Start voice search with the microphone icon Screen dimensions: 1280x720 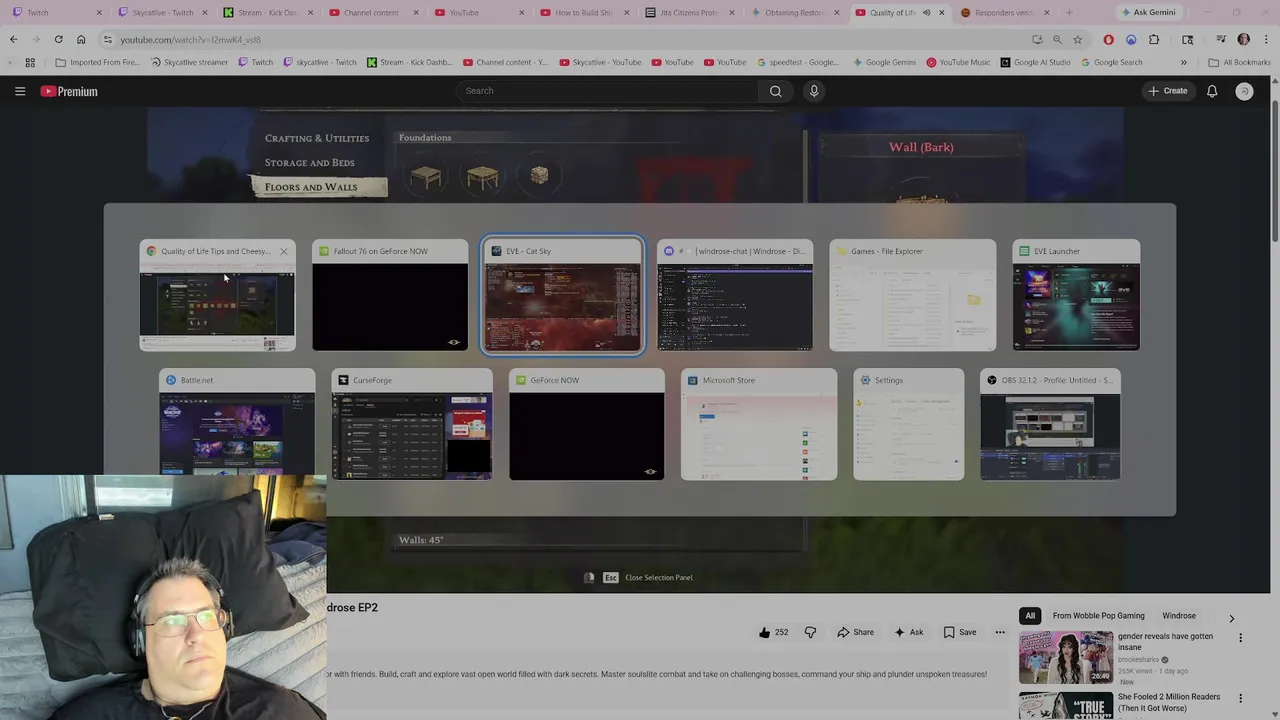click(x=814, y=91)
